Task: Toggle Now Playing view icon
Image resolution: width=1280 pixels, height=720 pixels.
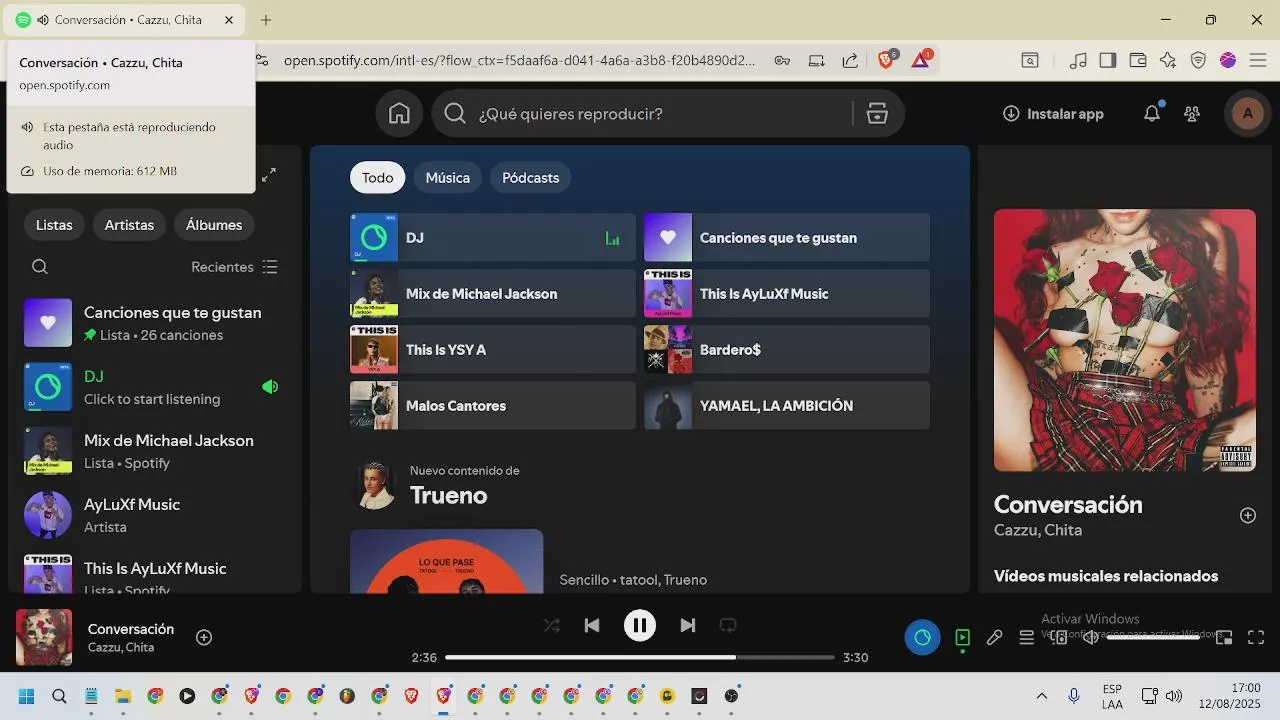Action: (962, 637)
